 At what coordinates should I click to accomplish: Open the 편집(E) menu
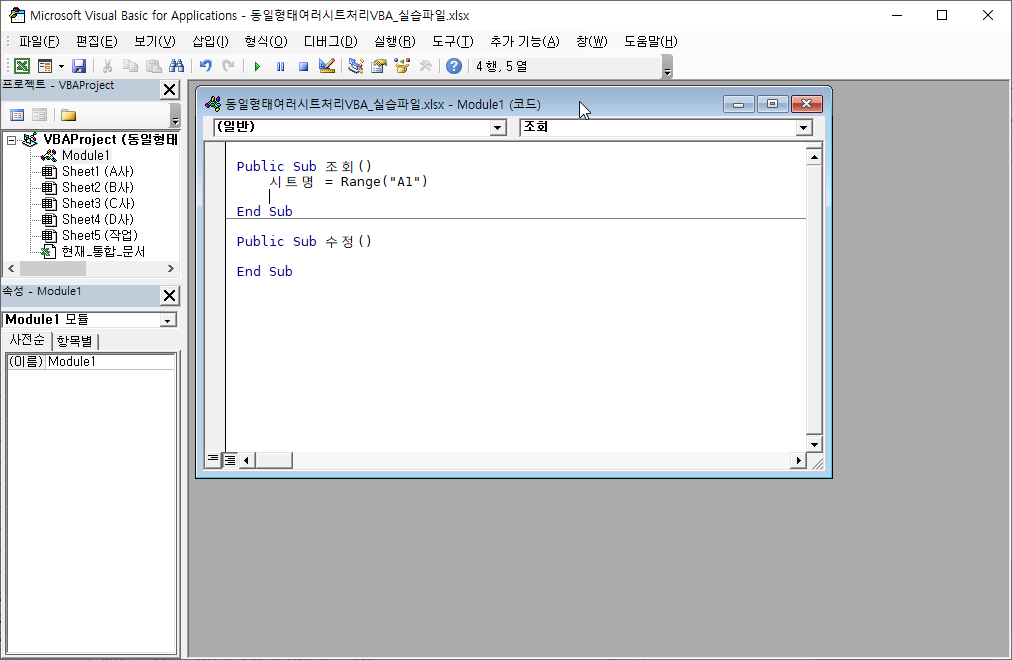pos(97,41)
